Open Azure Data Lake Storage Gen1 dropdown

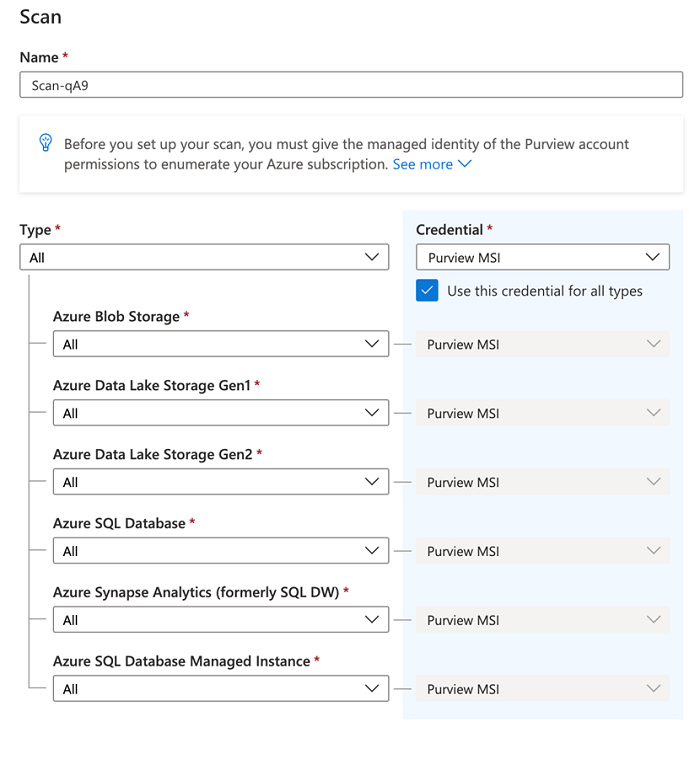[x=220, y=413]
